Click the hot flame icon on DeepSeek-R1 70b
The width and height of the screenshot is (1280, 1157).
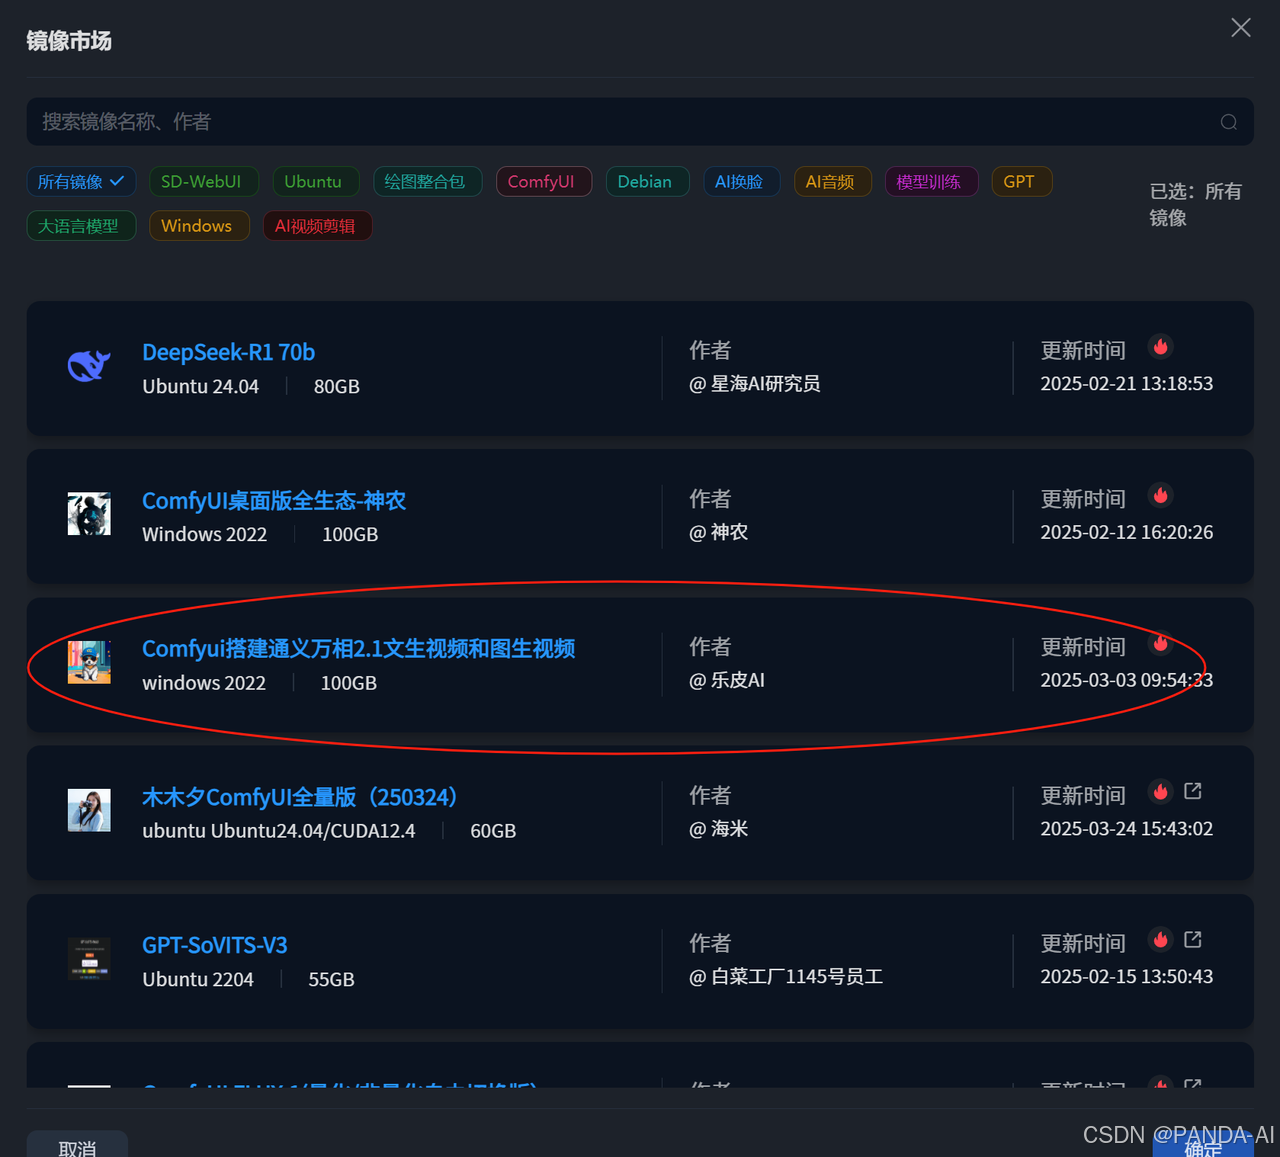[x=1161, y=347]
